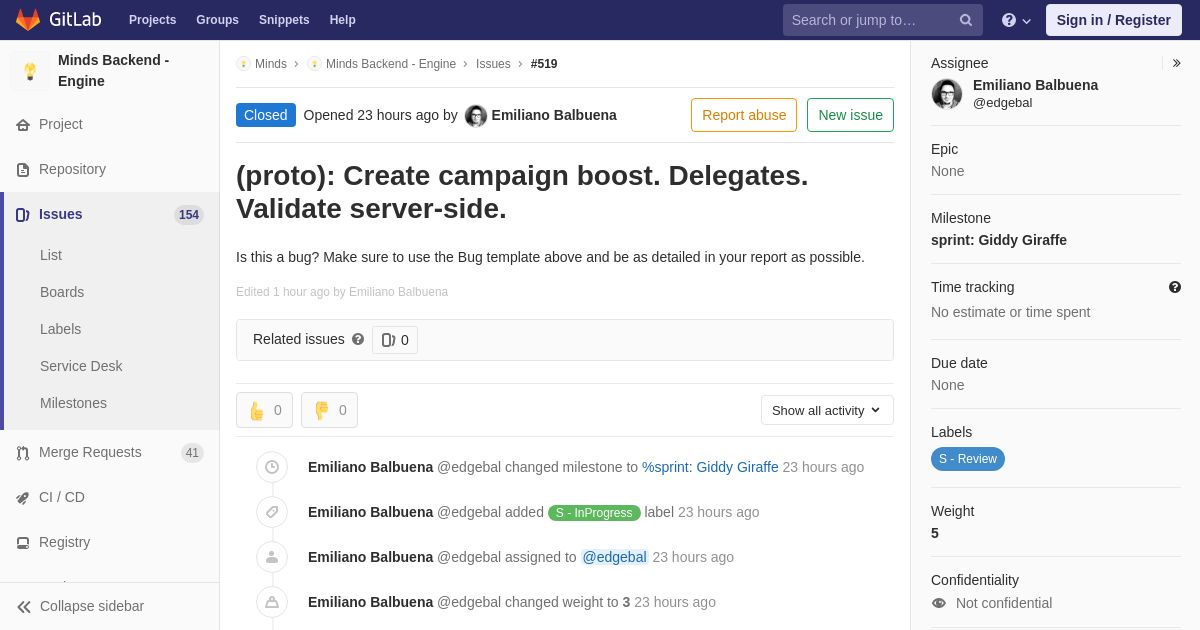Click the thumbs up reaction
Viewport: 1200px width, 630px height.
click(x=265, y=410)
